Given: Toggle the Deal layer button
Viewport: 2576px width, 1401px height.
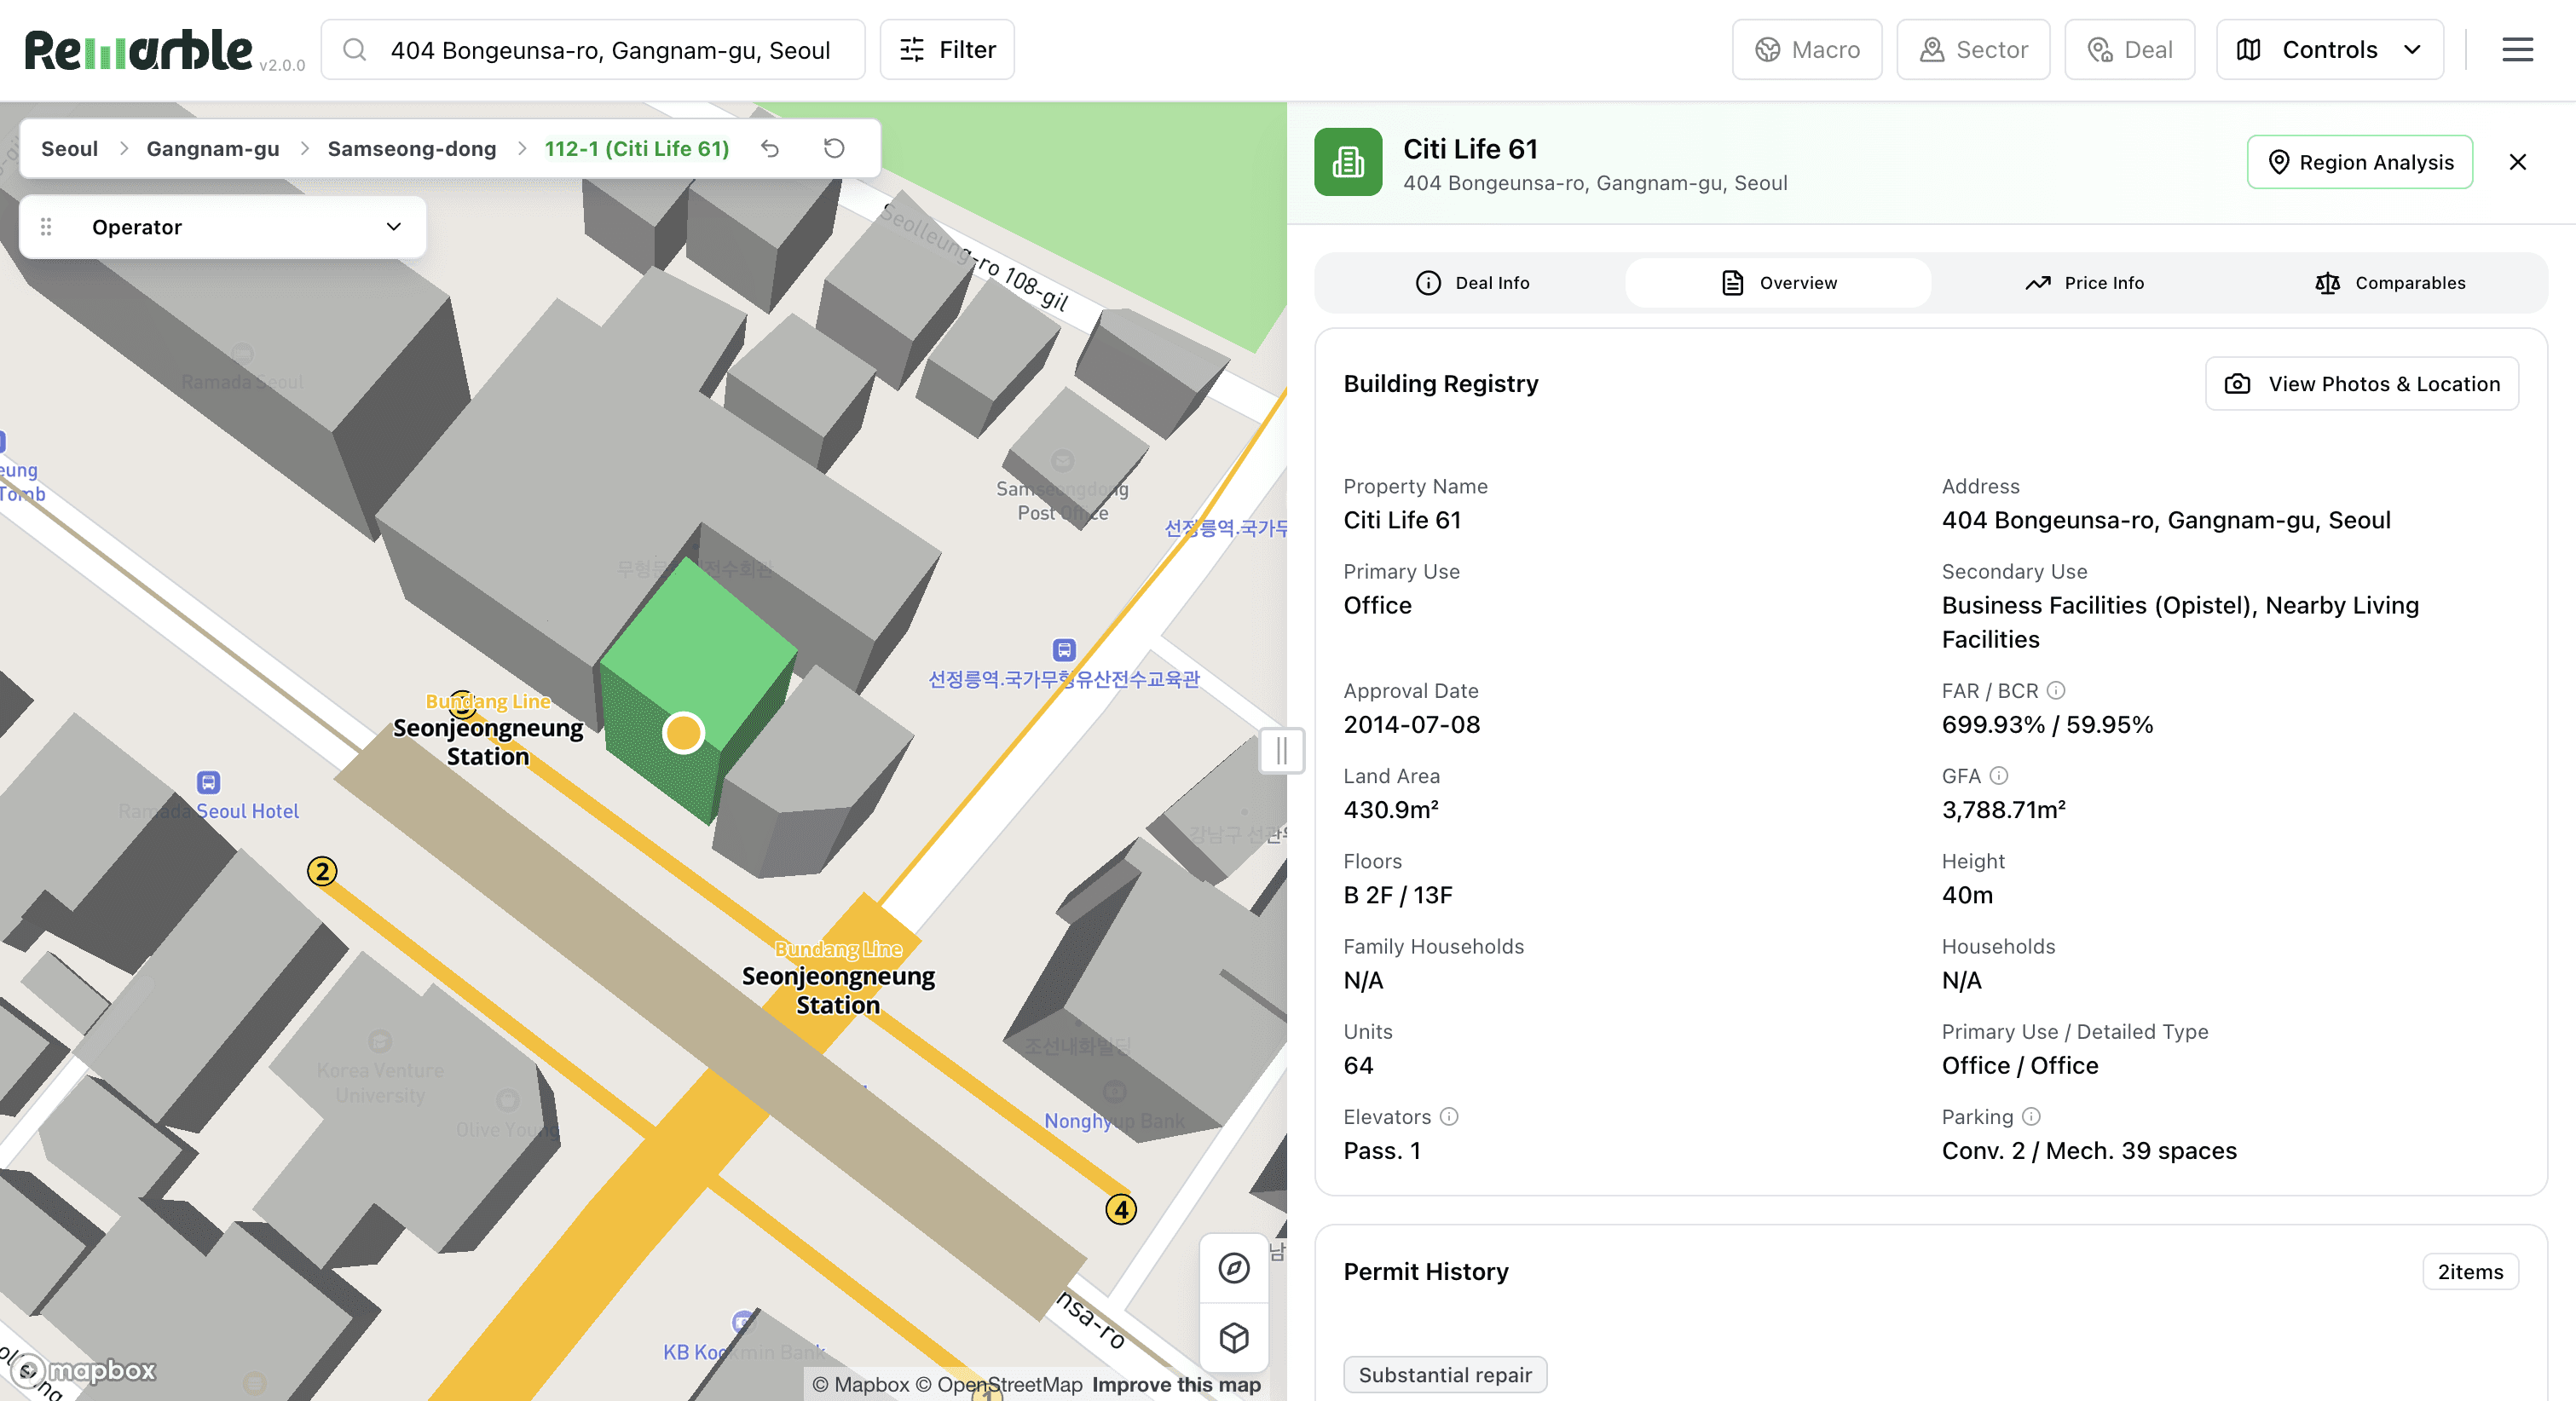Looking at the screenshot, I should pos(2129,49).
